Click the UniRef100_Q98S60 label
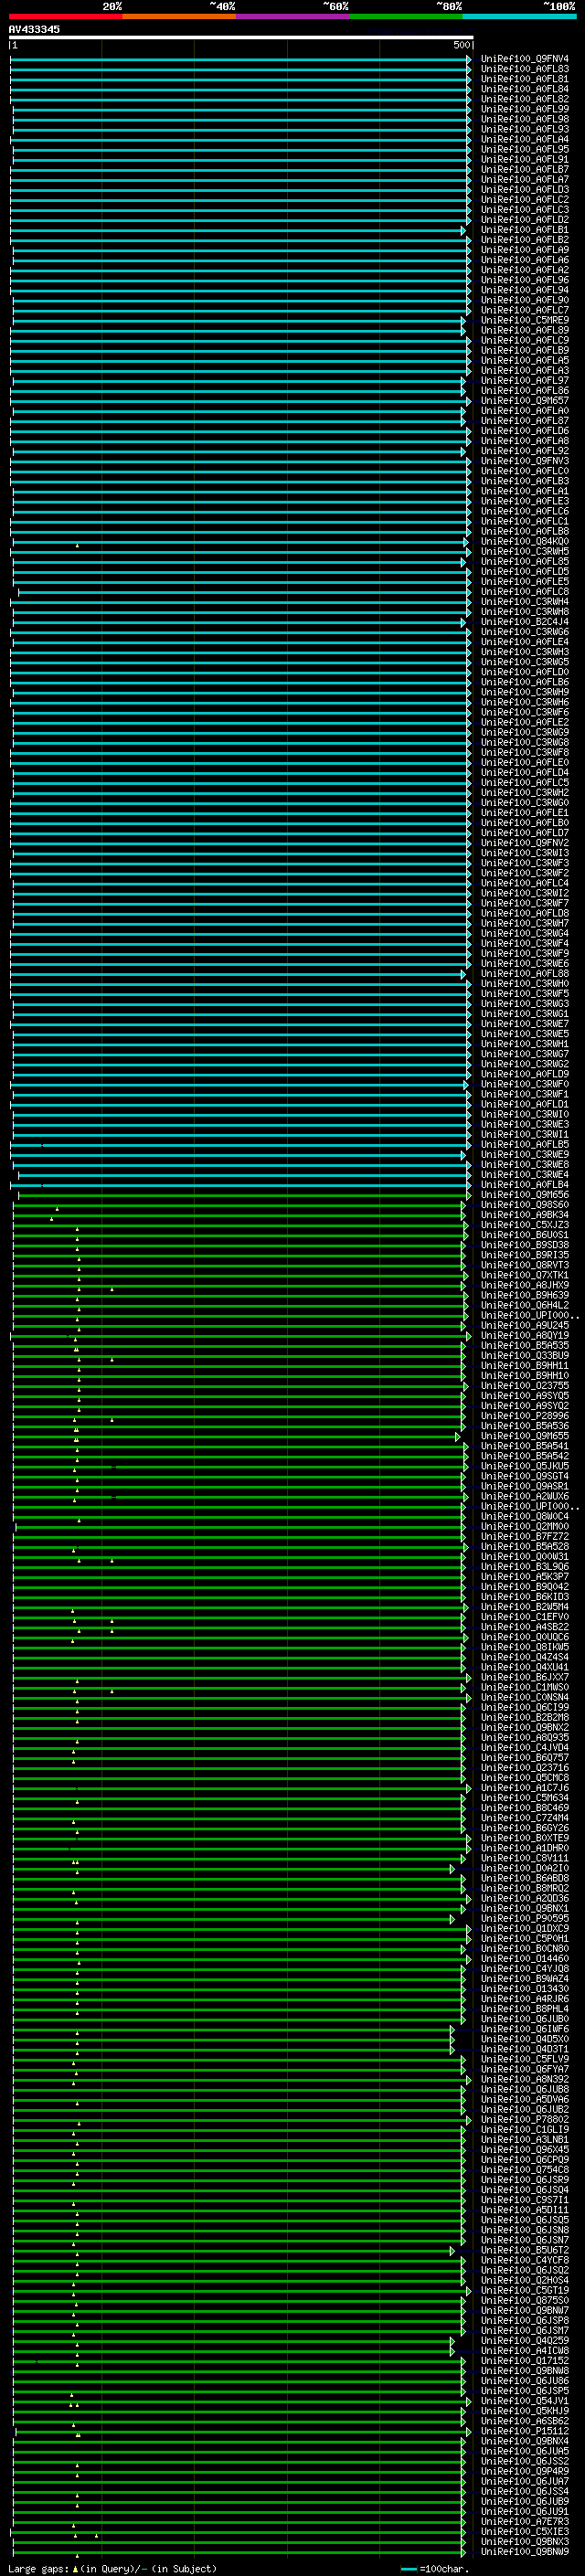The height and width of the screenshot is (2576, 585). (x=524, y=1204)
